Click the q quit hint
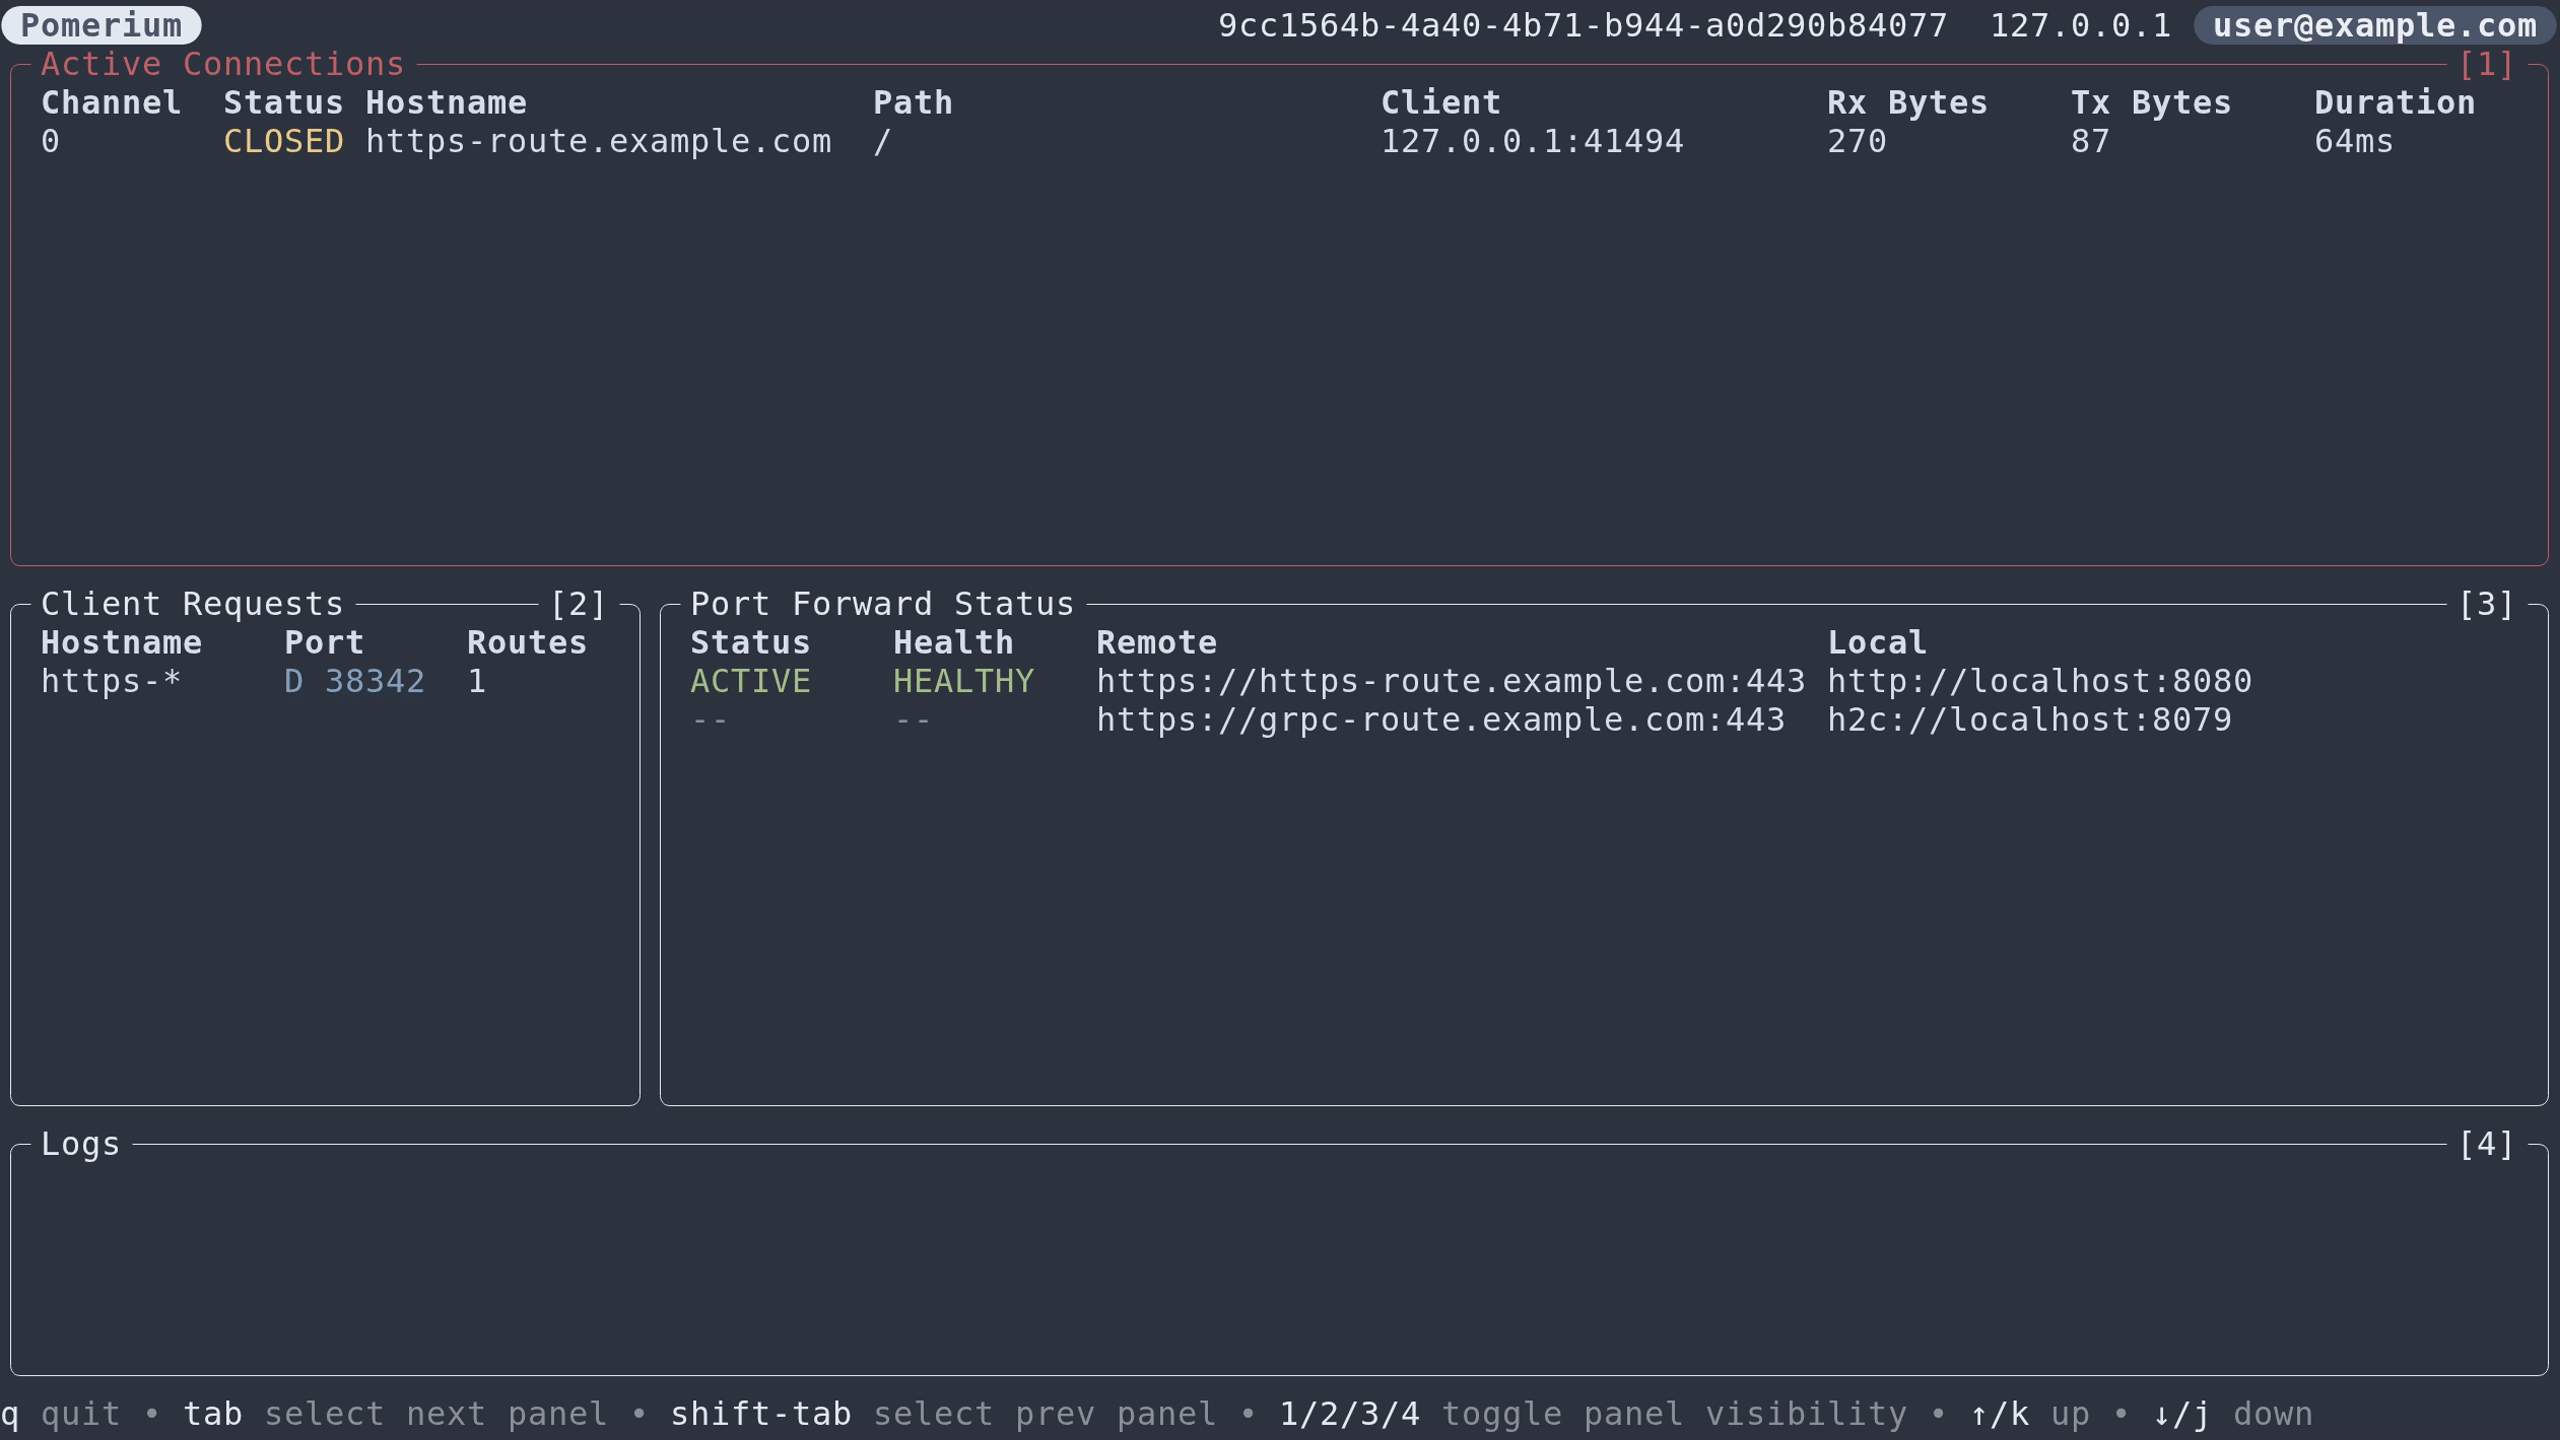The image size is (2560, 1440). pos(60,1414)
